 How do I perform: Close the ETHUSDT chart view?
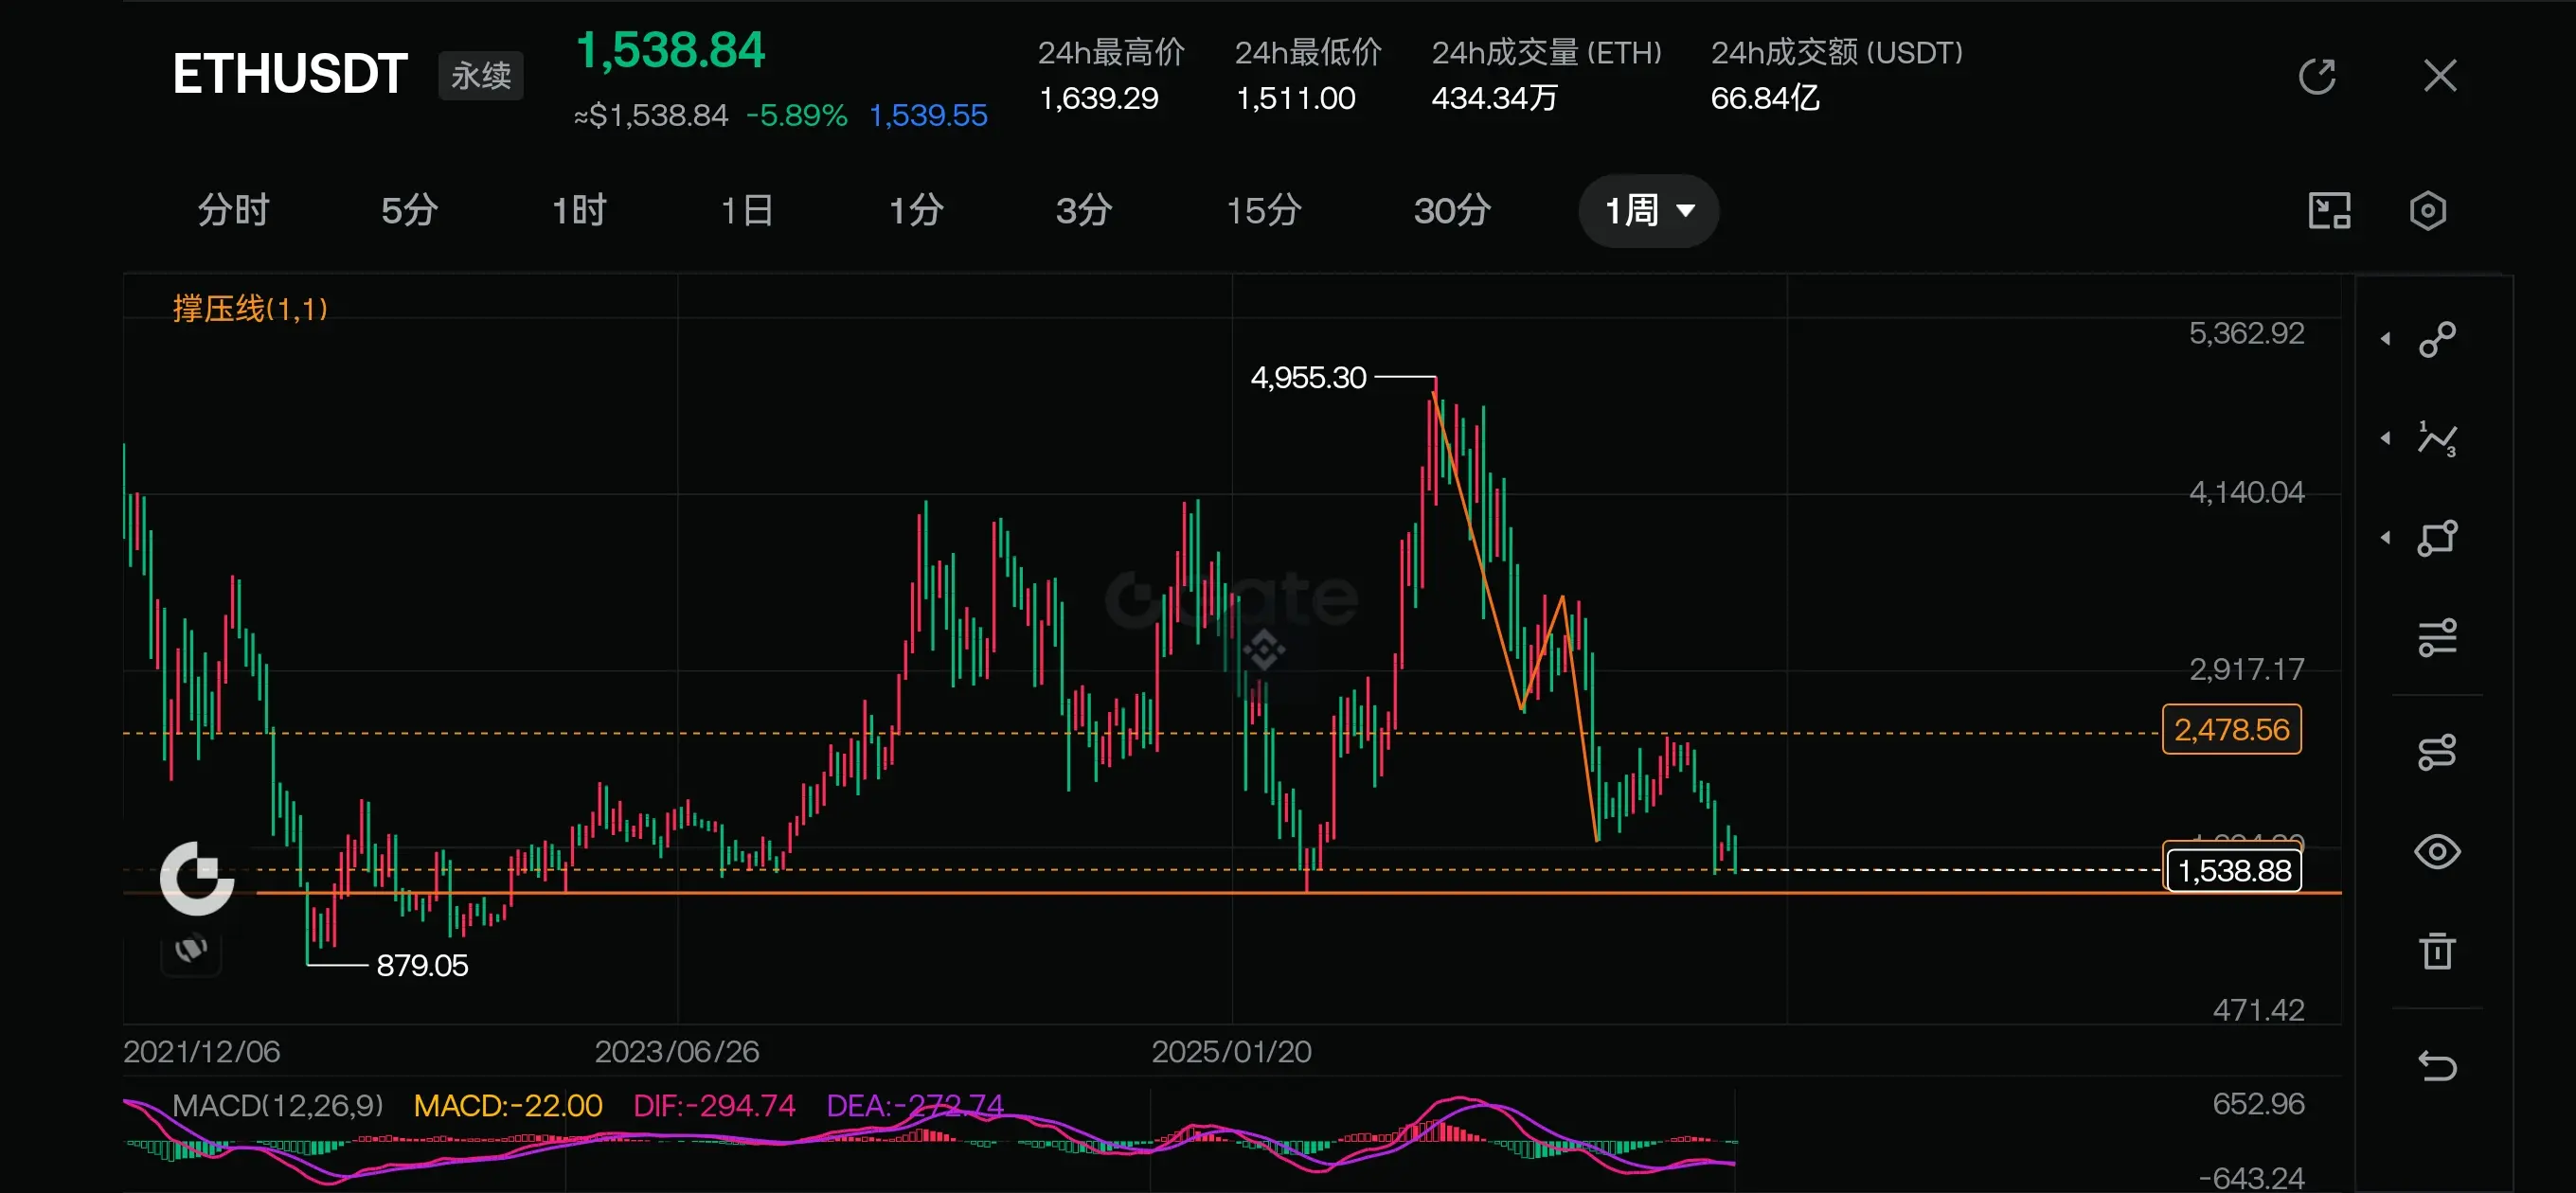2440,76
